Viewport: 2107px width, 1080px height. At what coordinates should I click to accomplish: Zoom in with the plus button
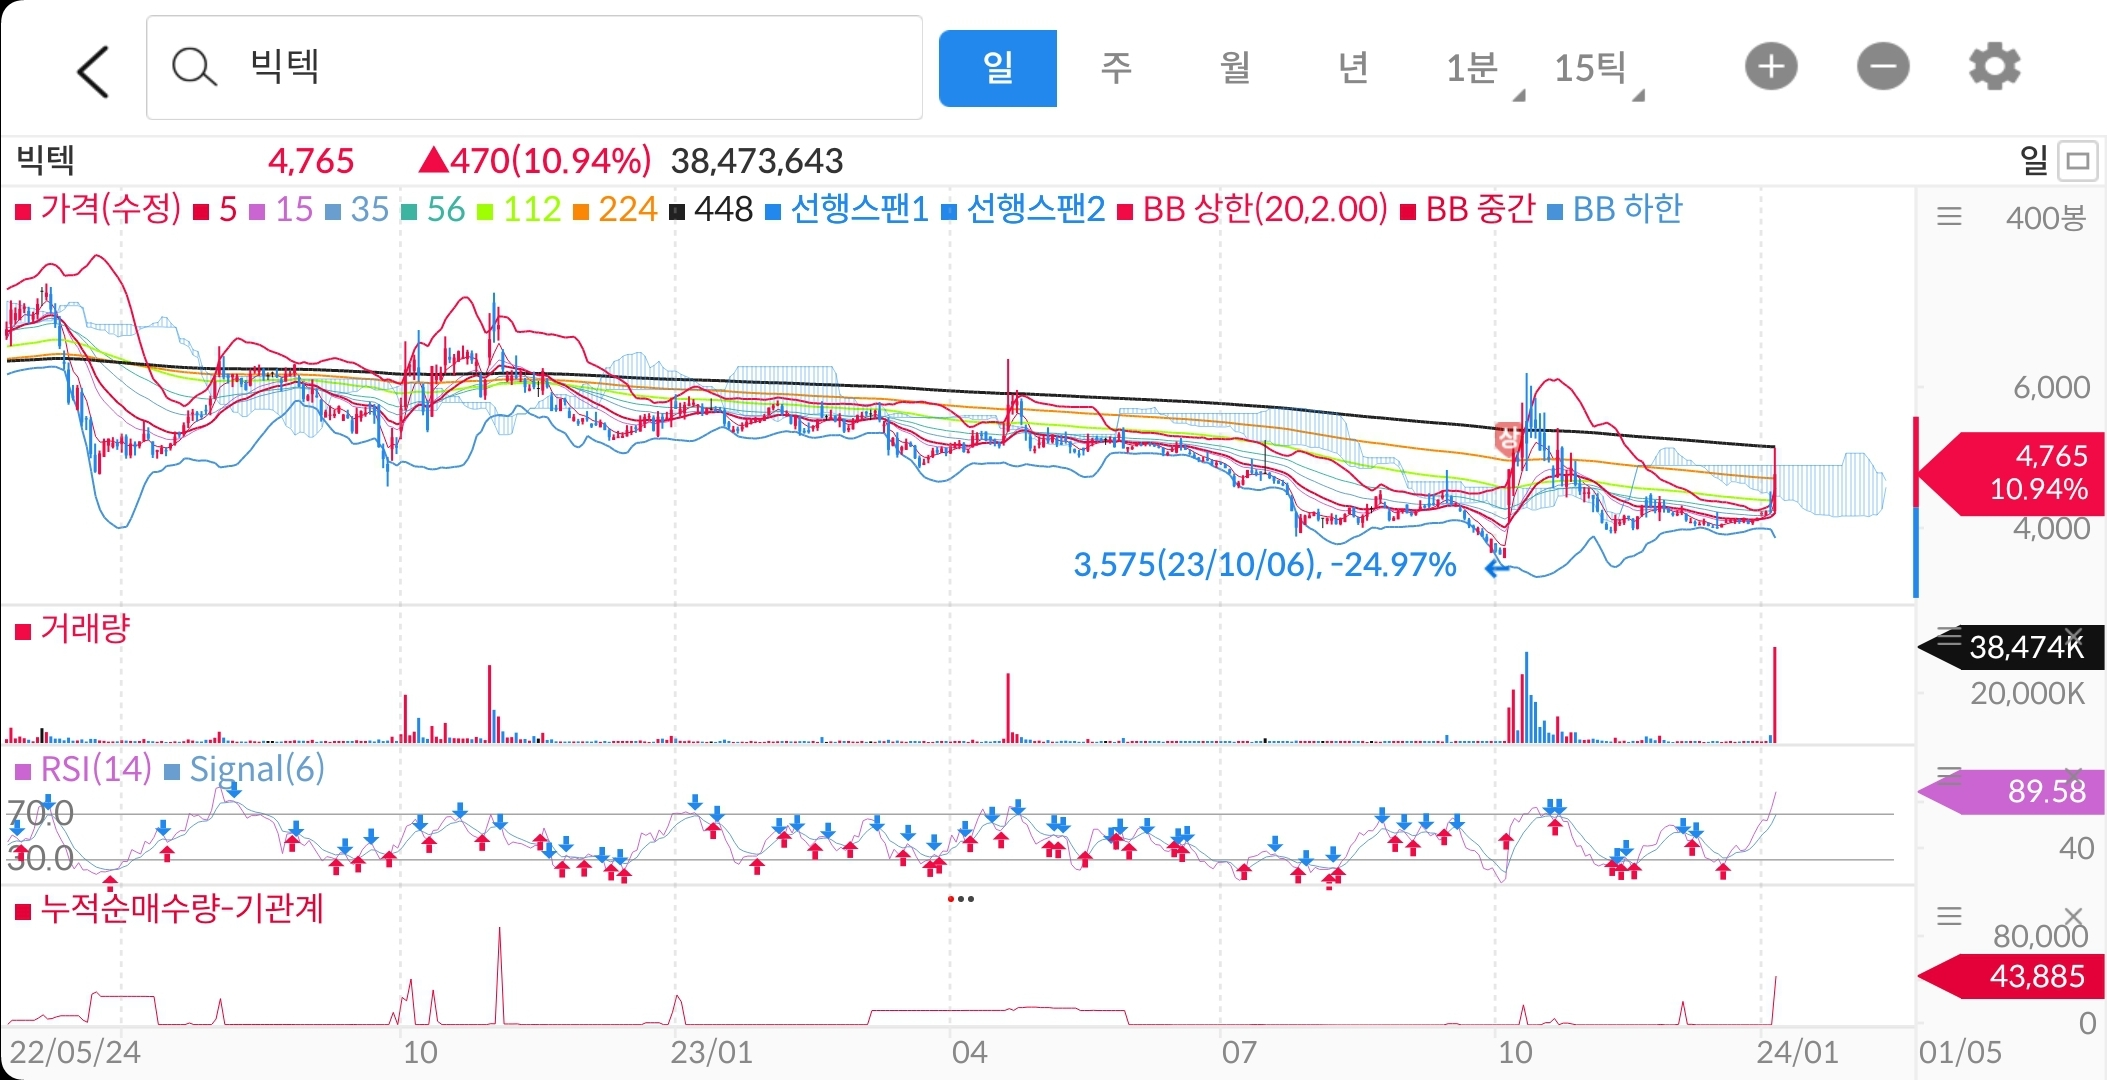click(x=1771, y=67)
